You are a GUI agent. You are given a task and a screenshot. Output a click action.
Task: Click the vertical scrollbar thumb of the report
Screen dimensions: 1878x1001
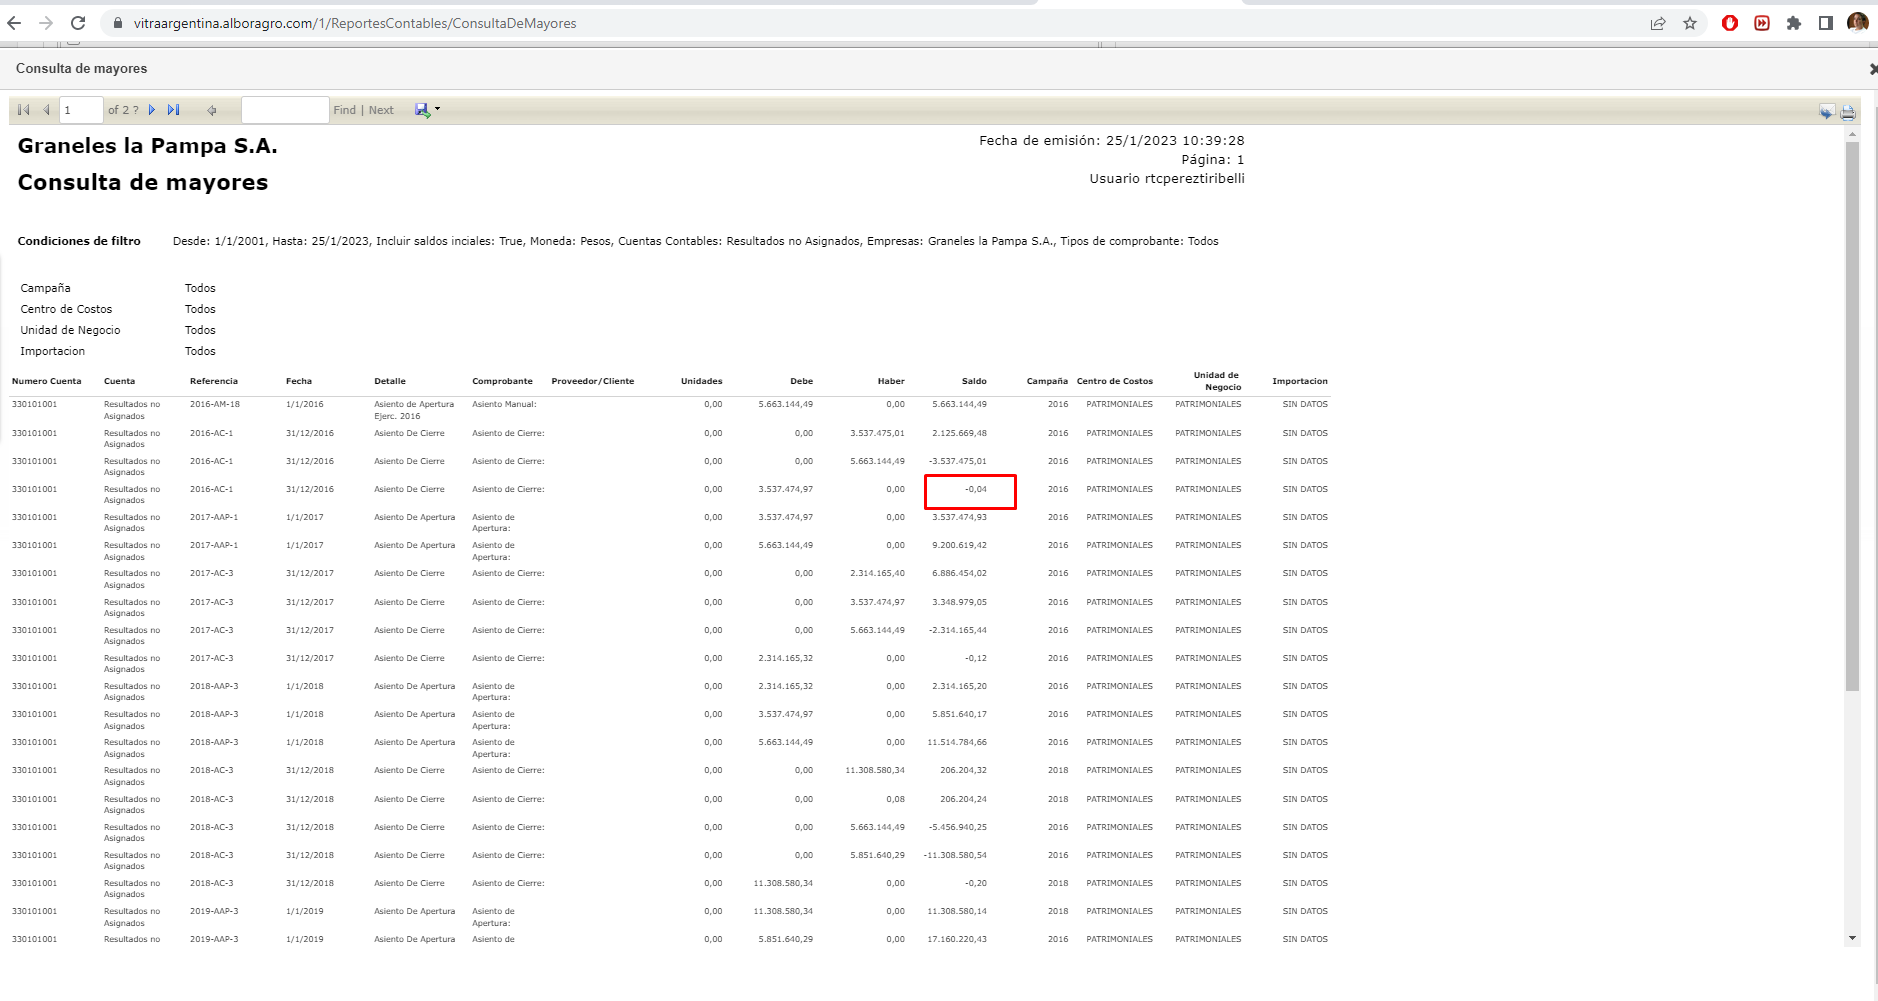pos(1853,416)
